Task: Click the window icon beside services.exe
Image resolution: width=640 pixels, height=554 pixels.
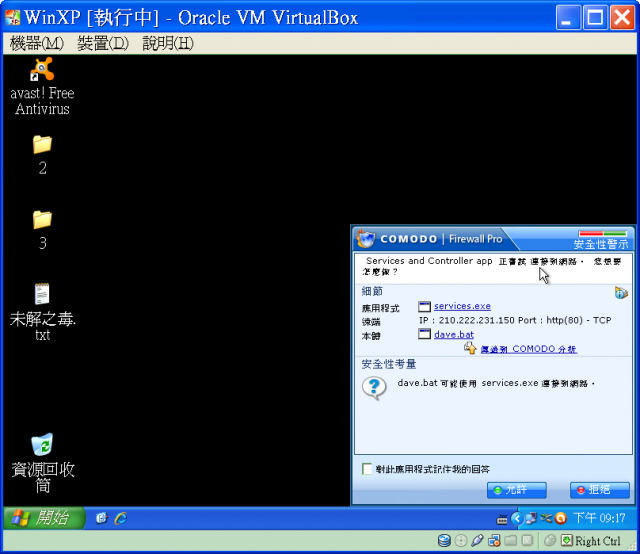Action: [424, 306]
